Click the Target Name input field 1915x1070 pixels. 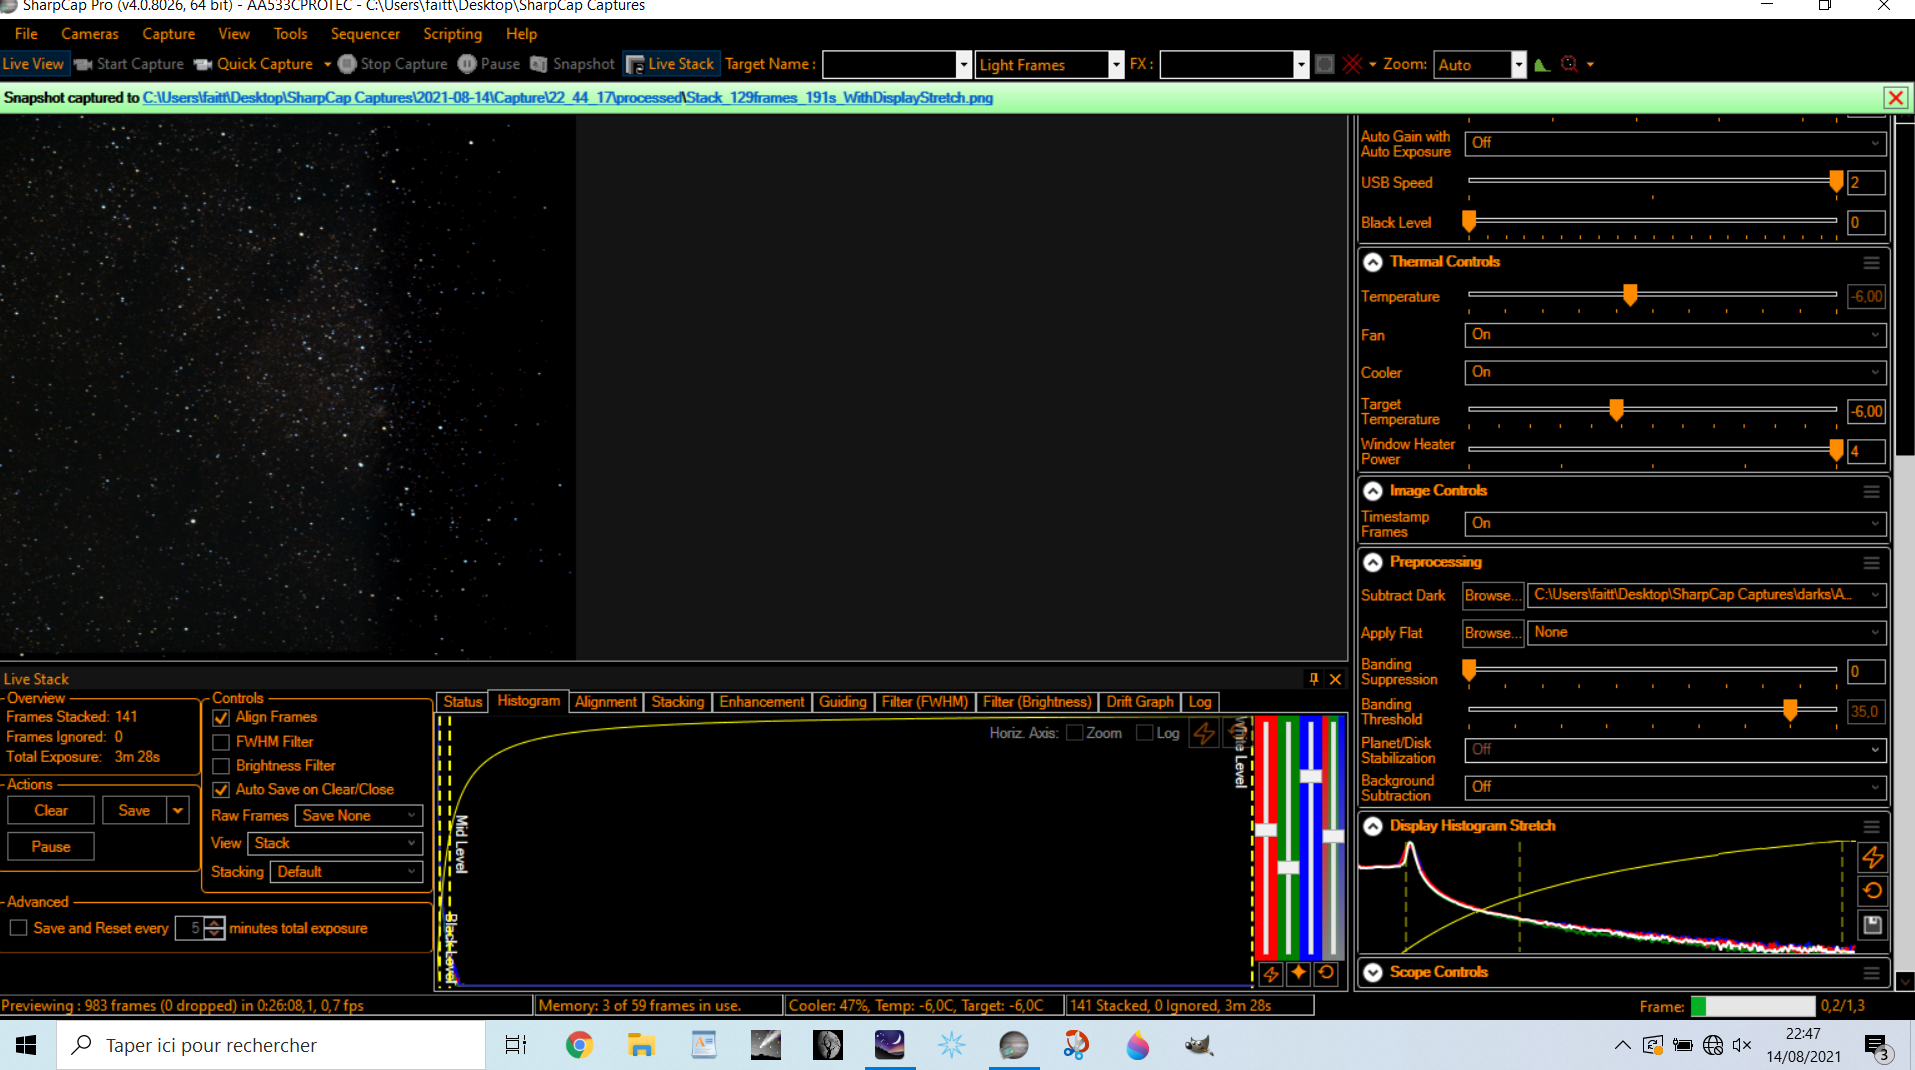(889, 65)
